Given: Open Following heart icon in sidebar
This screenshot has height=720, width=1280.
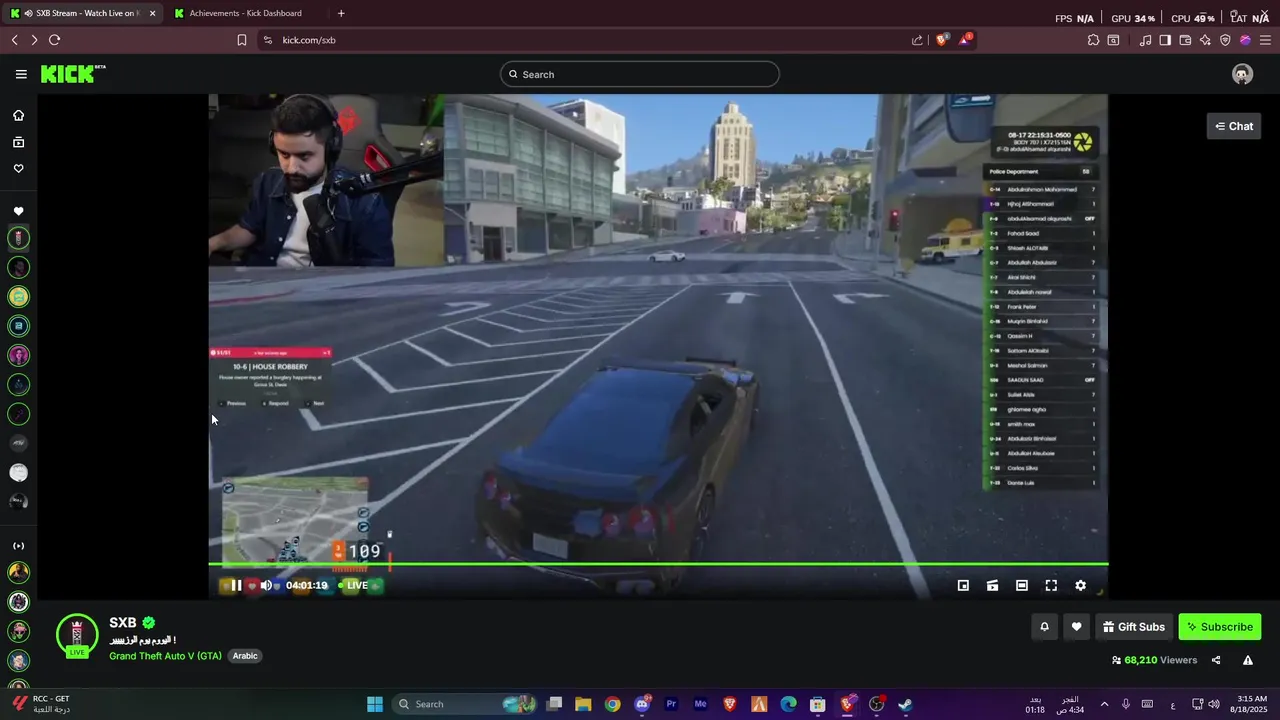Looking at the screenshot, I should pos(18,168).
